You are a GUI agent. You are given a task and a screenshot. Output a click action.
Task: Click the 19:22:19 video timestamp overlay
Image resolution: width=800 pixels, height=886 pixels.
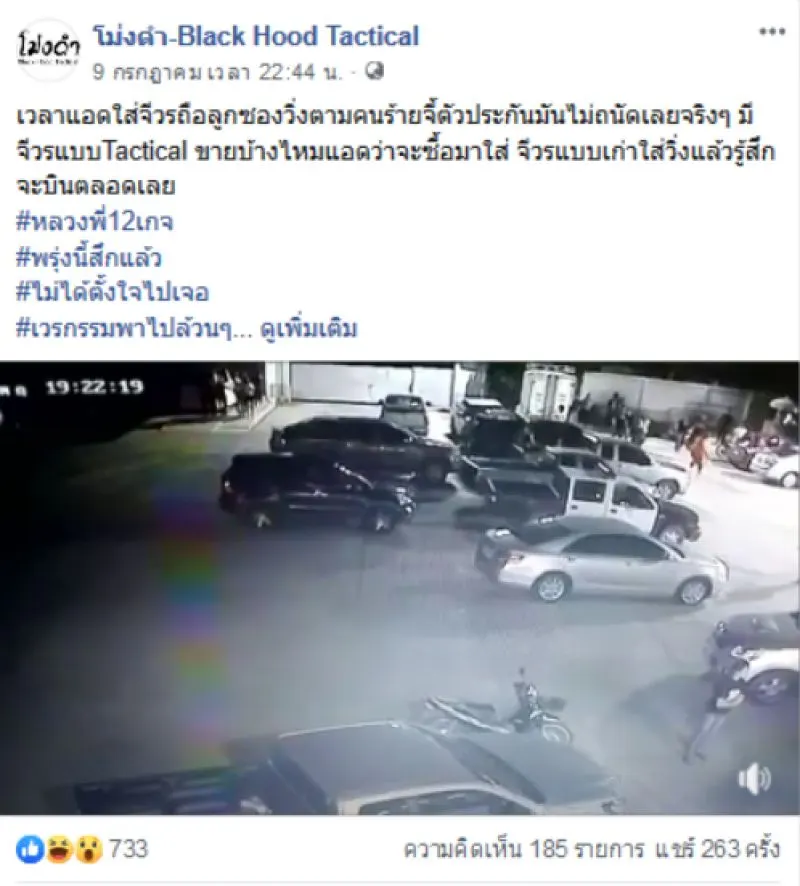tap(94, 388)
